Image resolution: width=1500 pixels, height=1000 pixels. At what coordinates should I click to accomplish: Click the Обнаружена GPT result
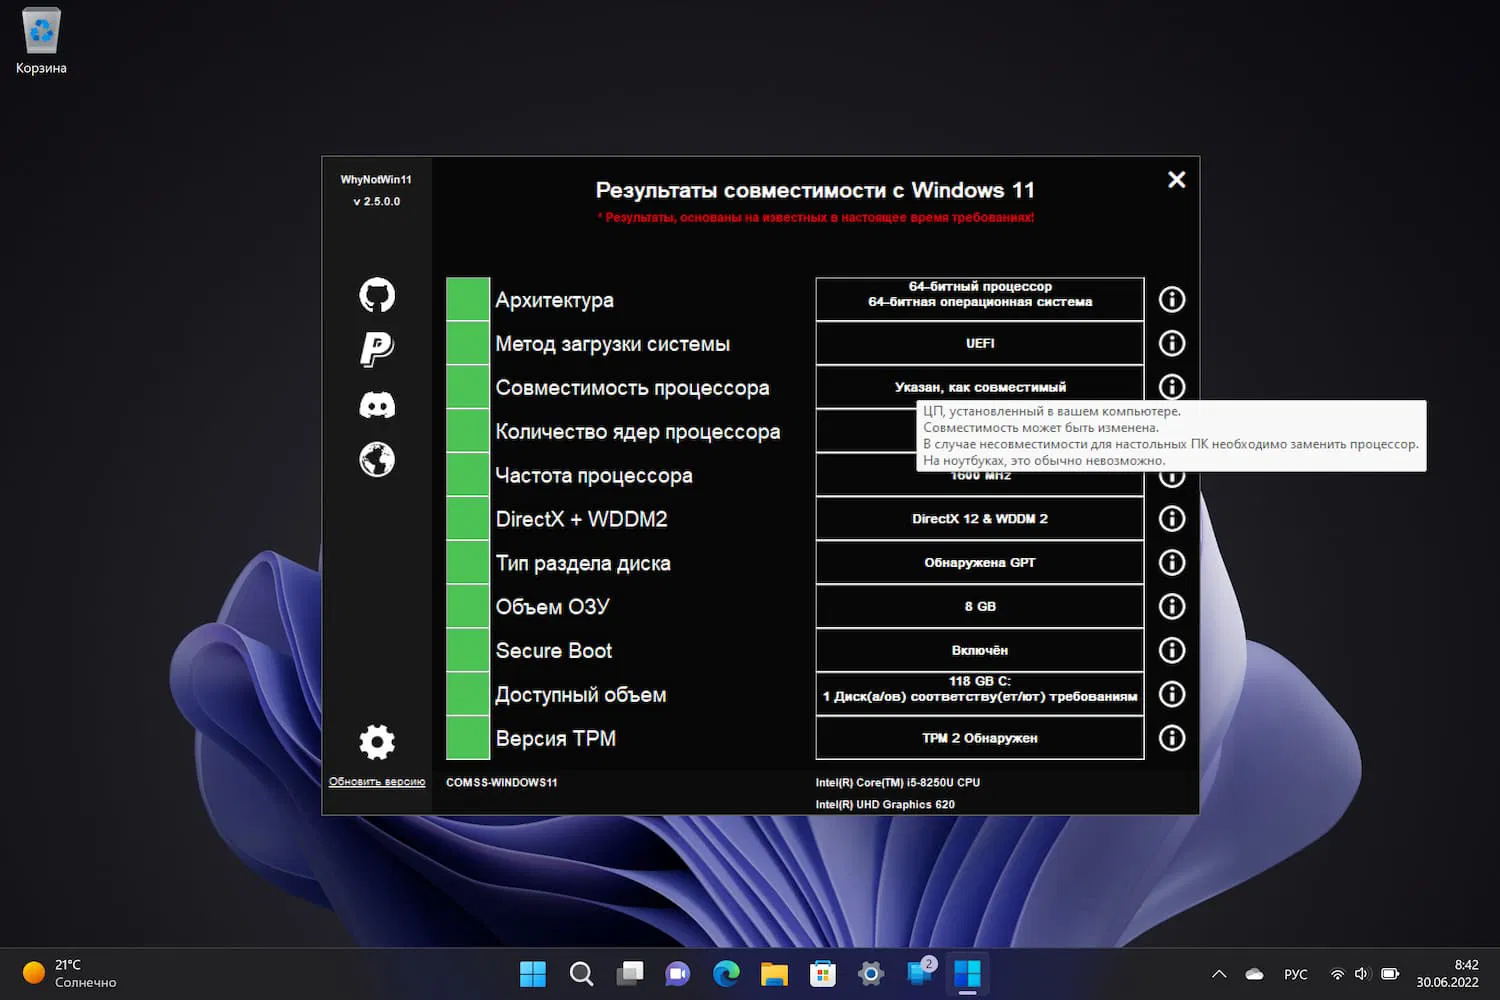tap(980, 563)
